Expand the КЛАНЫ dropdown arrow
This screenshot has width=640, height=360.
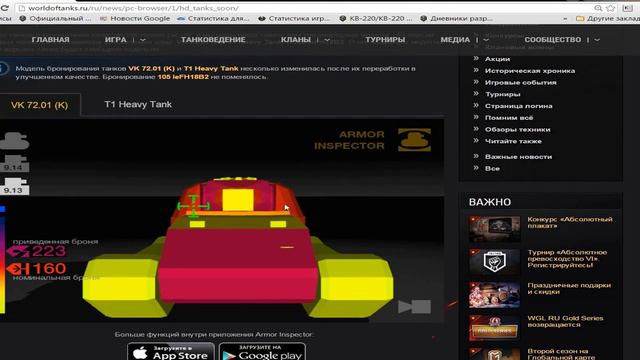327,40
